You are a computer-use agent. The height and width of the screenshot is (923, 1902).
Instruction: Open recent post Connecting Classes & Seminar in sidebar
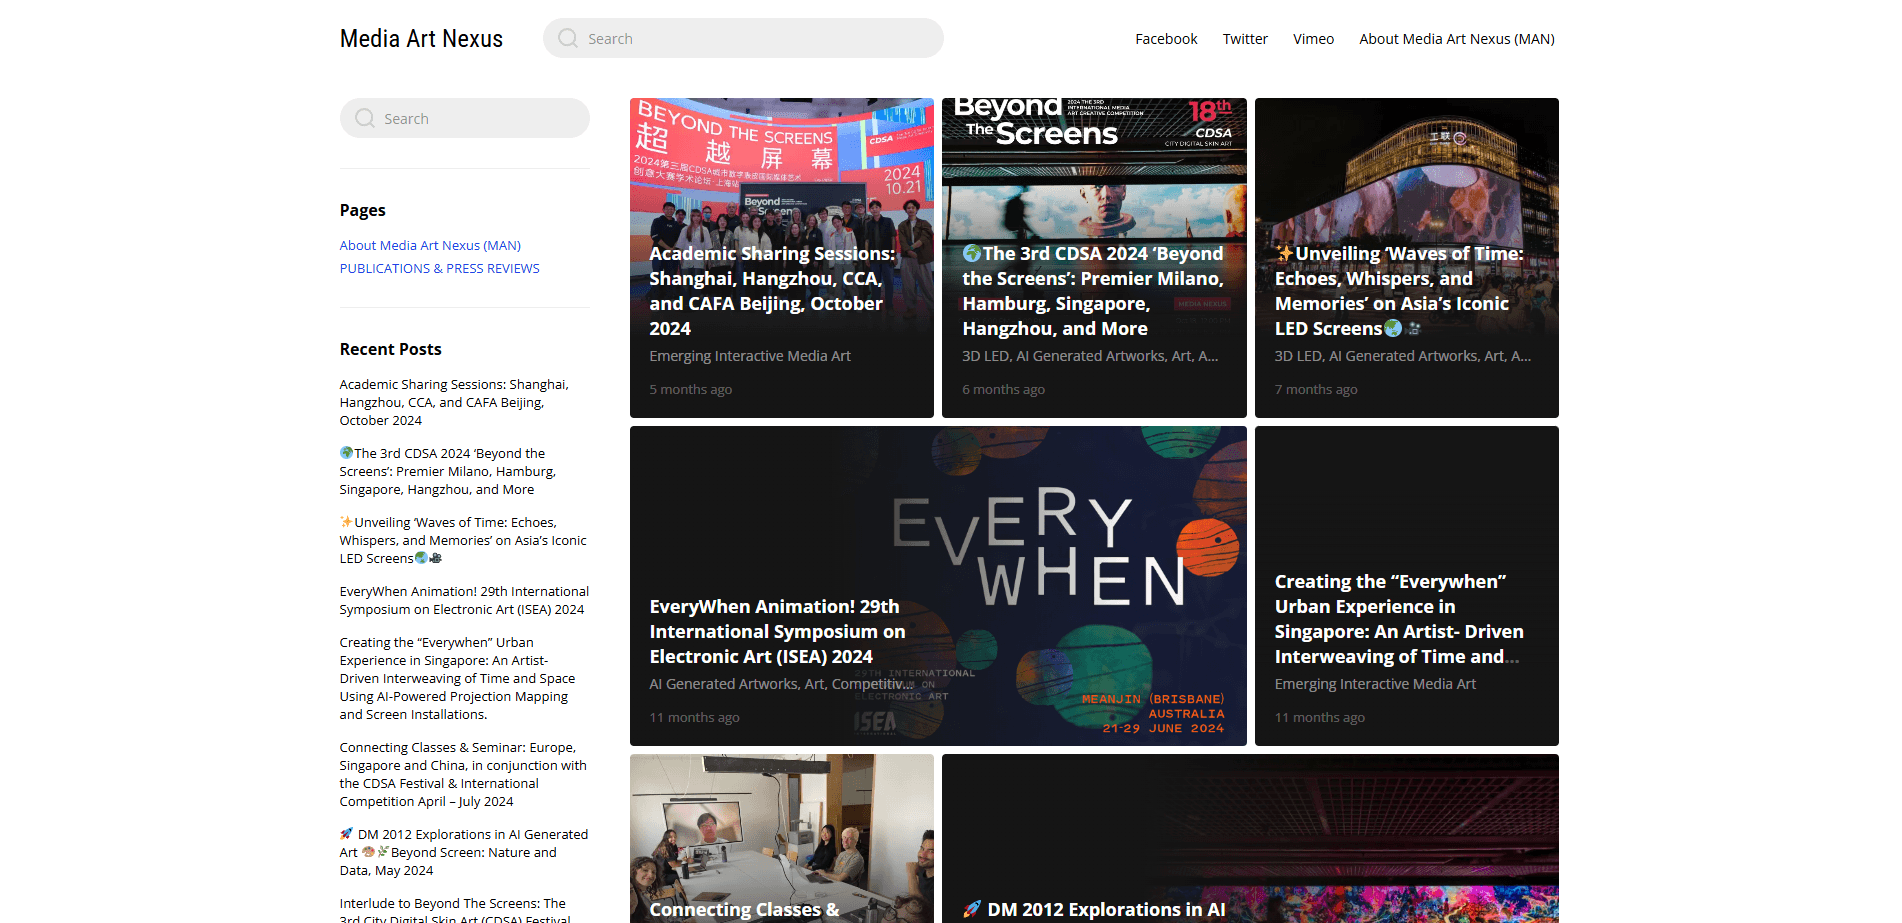tap(463, 774)
